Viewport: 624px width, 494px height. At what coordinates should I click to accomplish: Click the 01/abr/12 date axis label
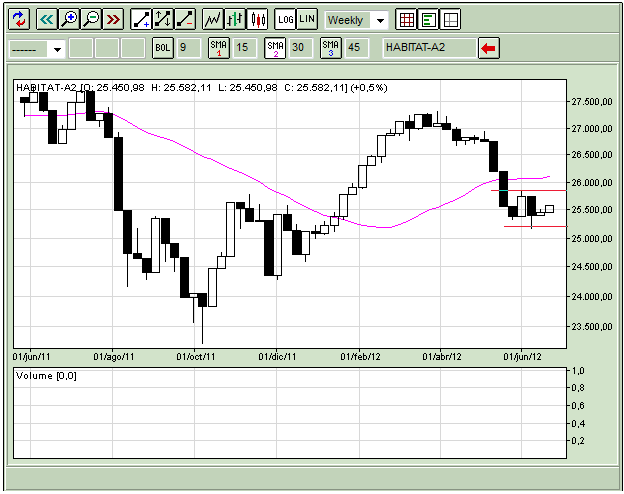pyautogui.click(x=442, y=357)
